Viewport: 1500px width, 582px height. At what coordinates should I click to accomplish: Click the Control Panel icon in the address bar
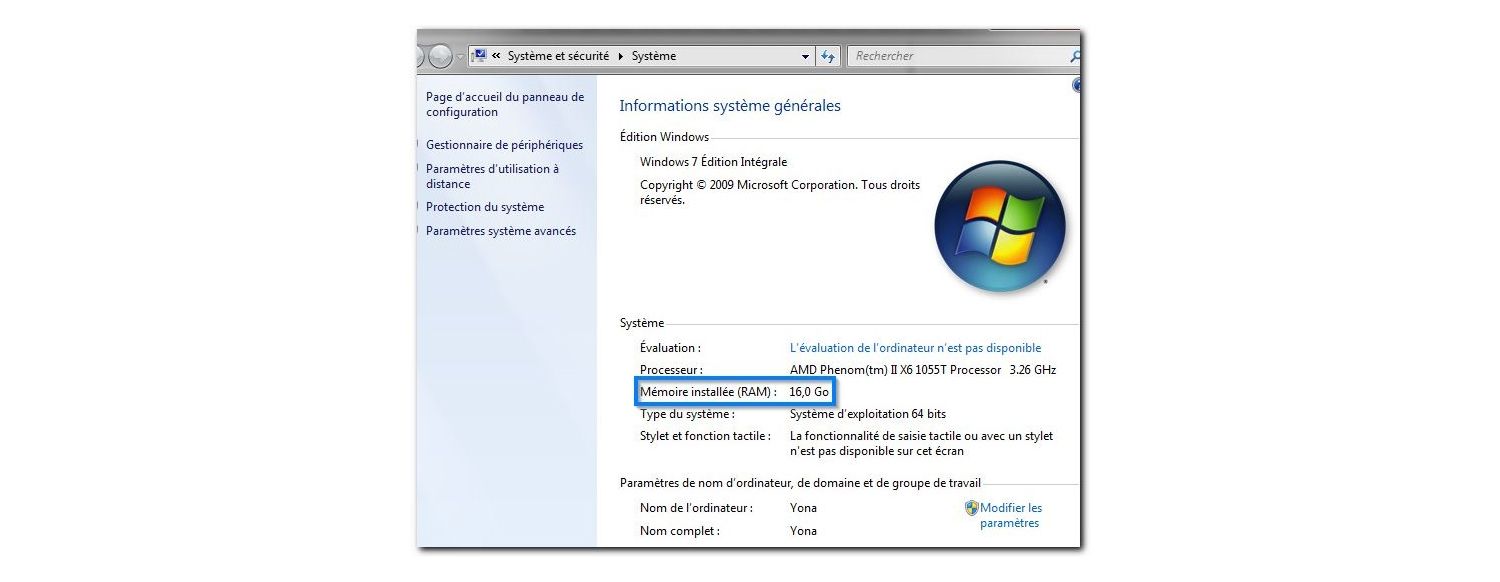[x=479, y=55]
